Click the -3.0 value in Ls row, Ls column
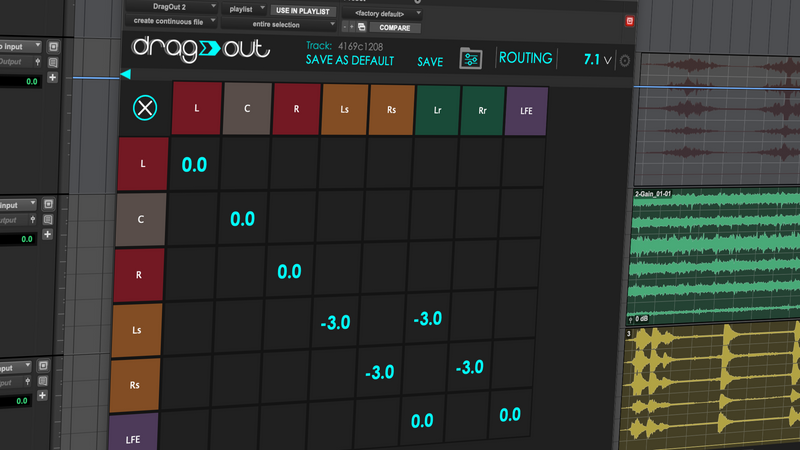The image size is (800, 450). click(x=335, y=322)
